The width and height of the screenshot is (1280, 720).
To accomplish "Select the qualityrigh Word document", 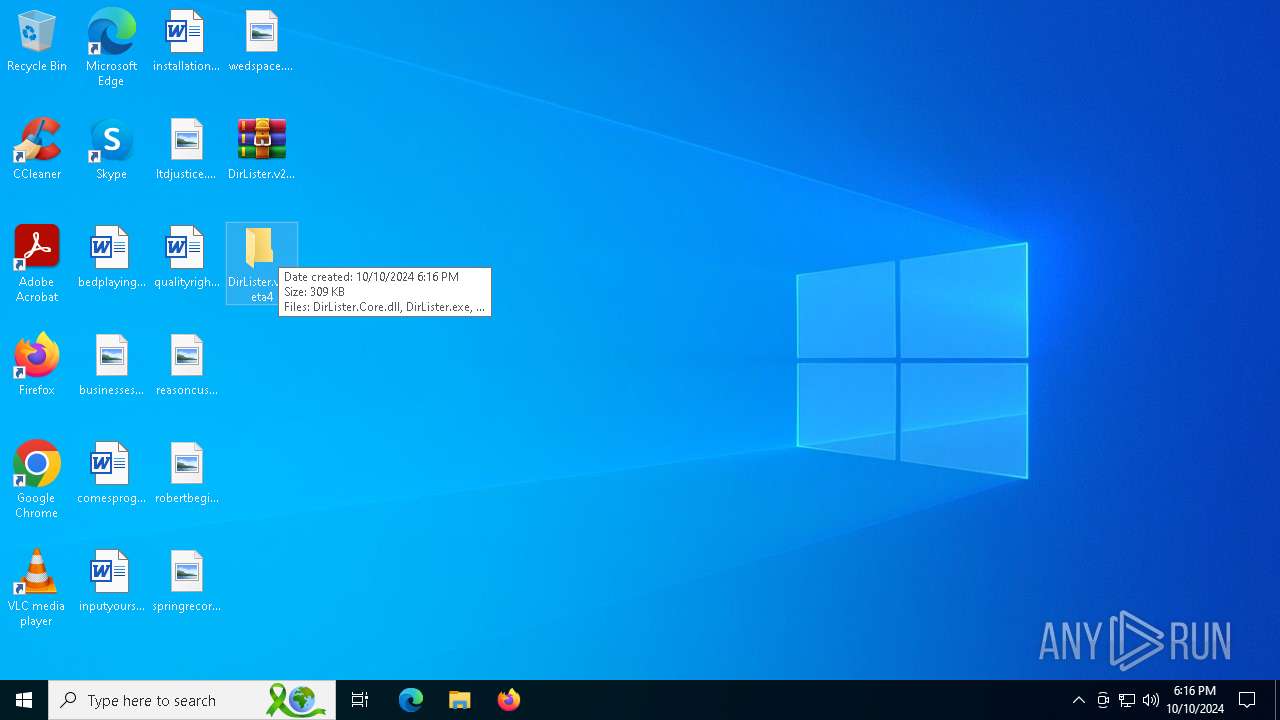I will 186,258.
